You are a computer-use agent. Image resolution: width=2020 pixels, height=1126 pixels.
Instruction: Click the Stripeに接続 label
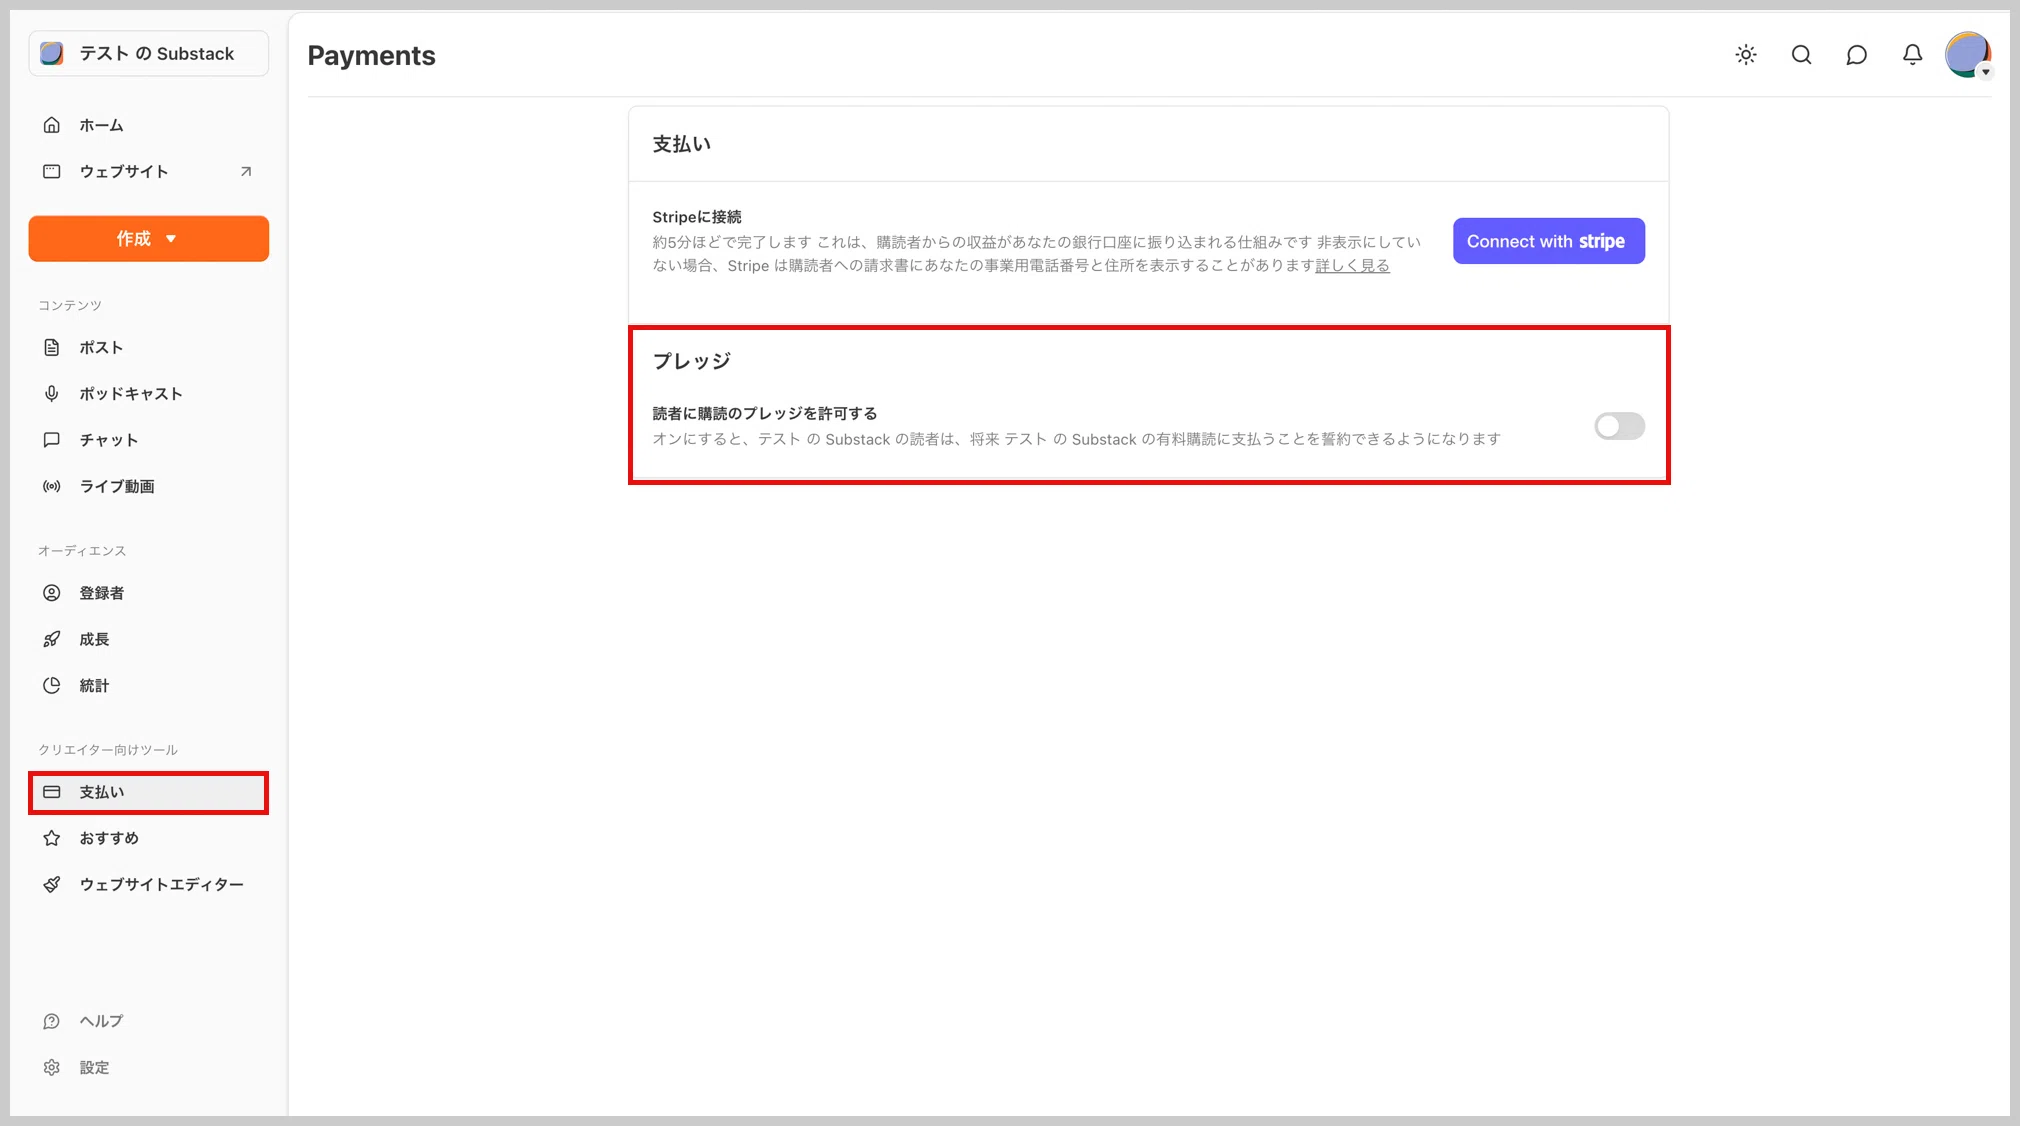click(697, 217)
